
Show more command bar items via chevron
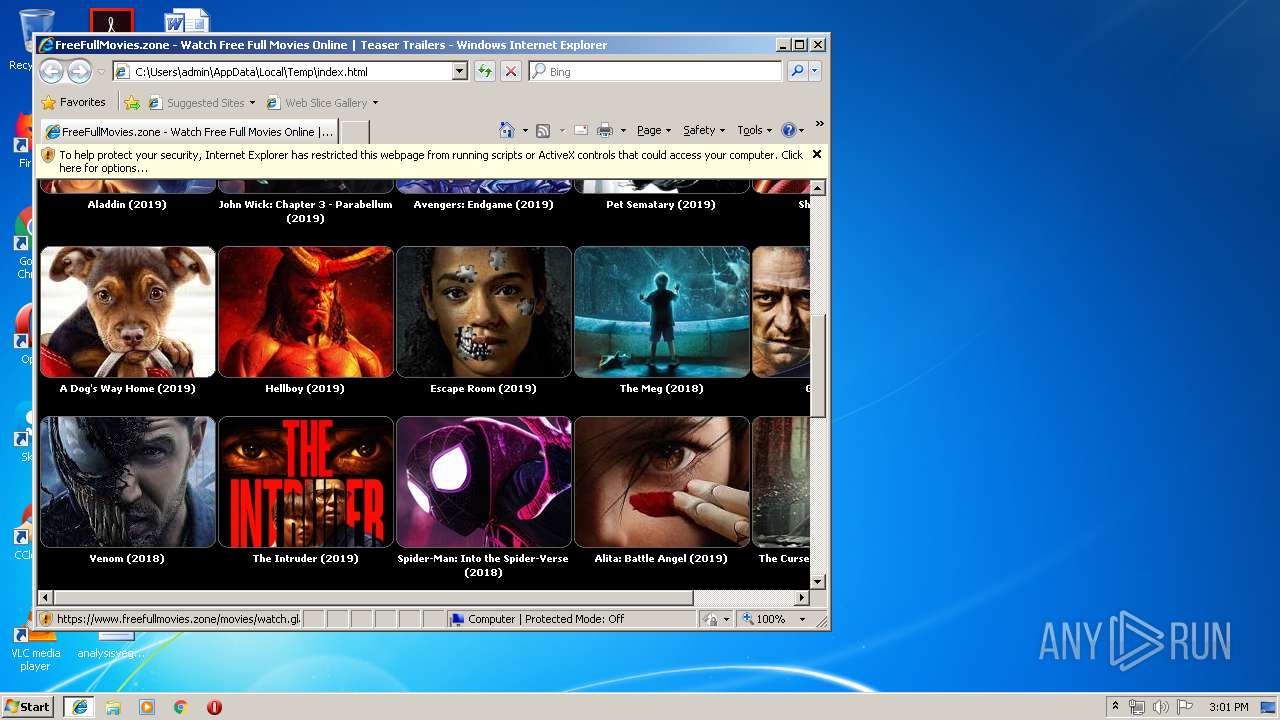(x=819, y=125)
